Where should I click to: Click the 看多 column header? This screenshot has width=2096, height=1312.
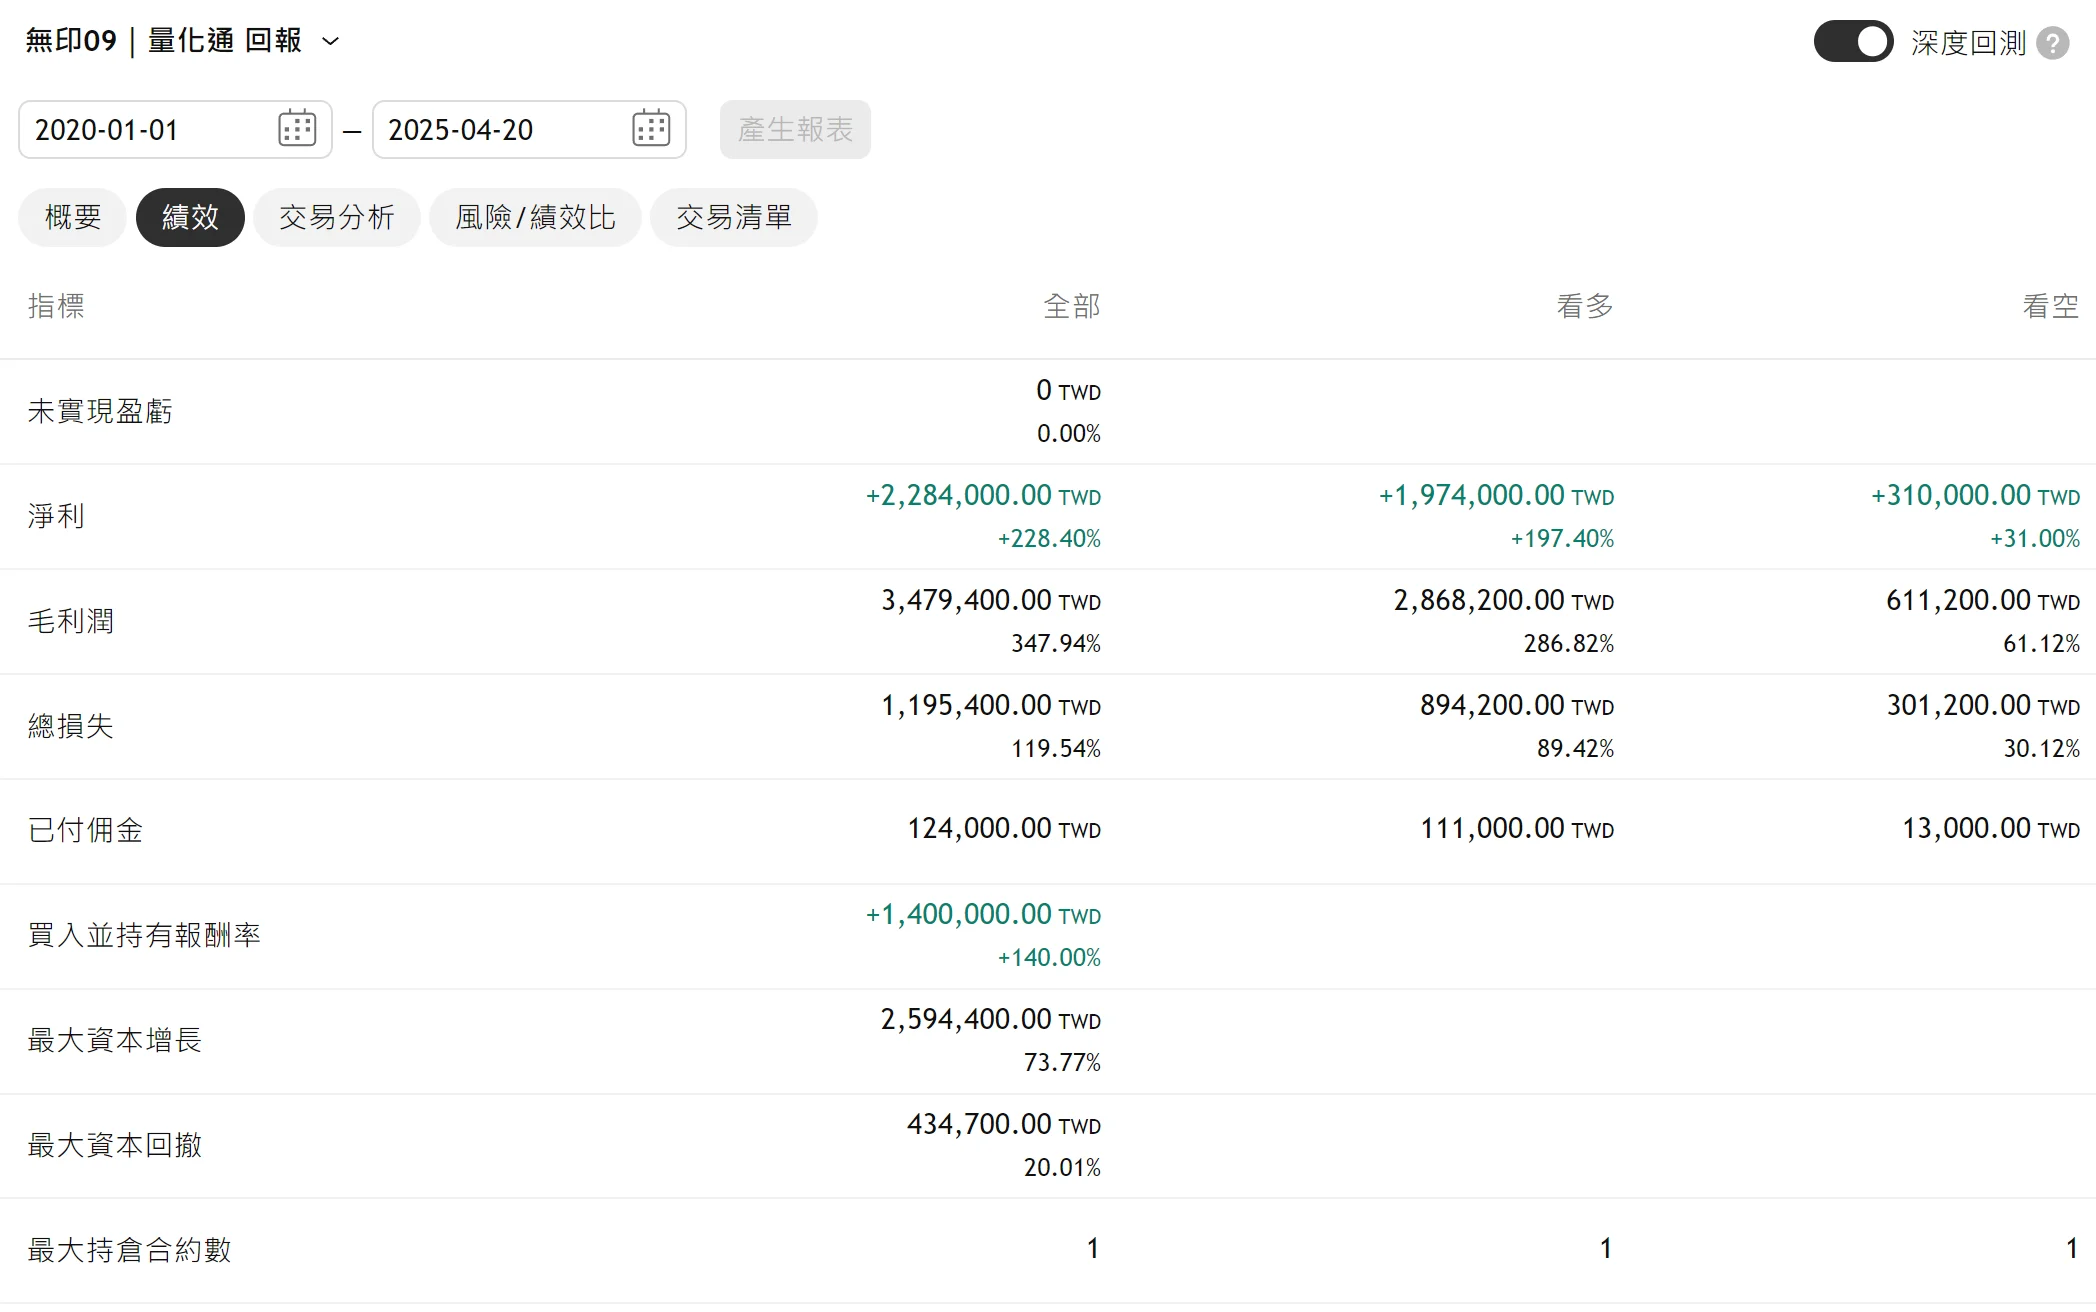1585,306
